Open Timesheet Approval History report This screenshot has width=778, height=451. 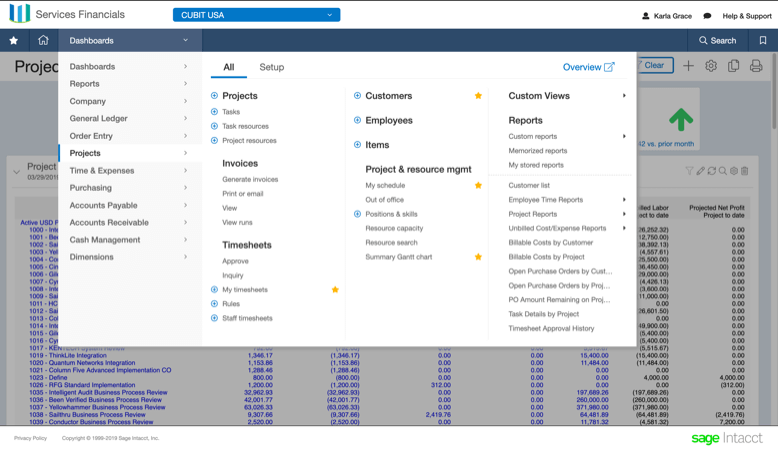coord(551,328)
